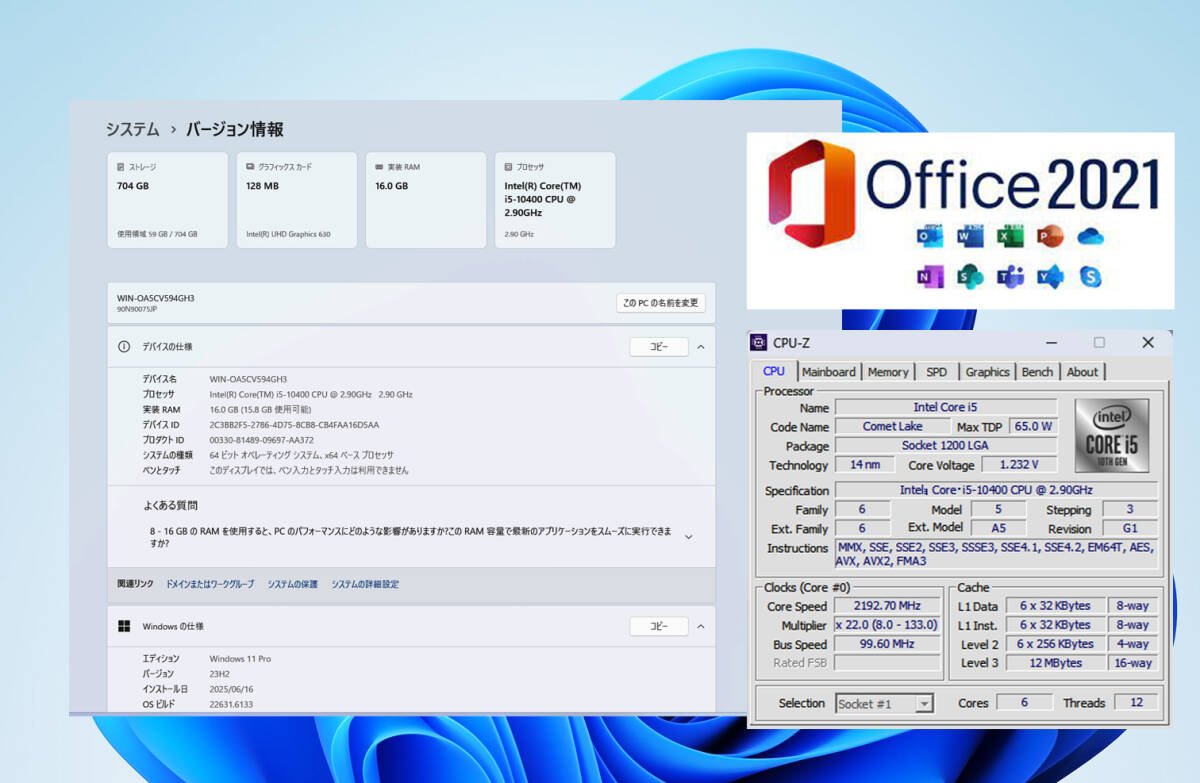Screen dimensions: 1200x783
Task: Click the storage icon on ストレージ card
Action: tap(120, 167)
